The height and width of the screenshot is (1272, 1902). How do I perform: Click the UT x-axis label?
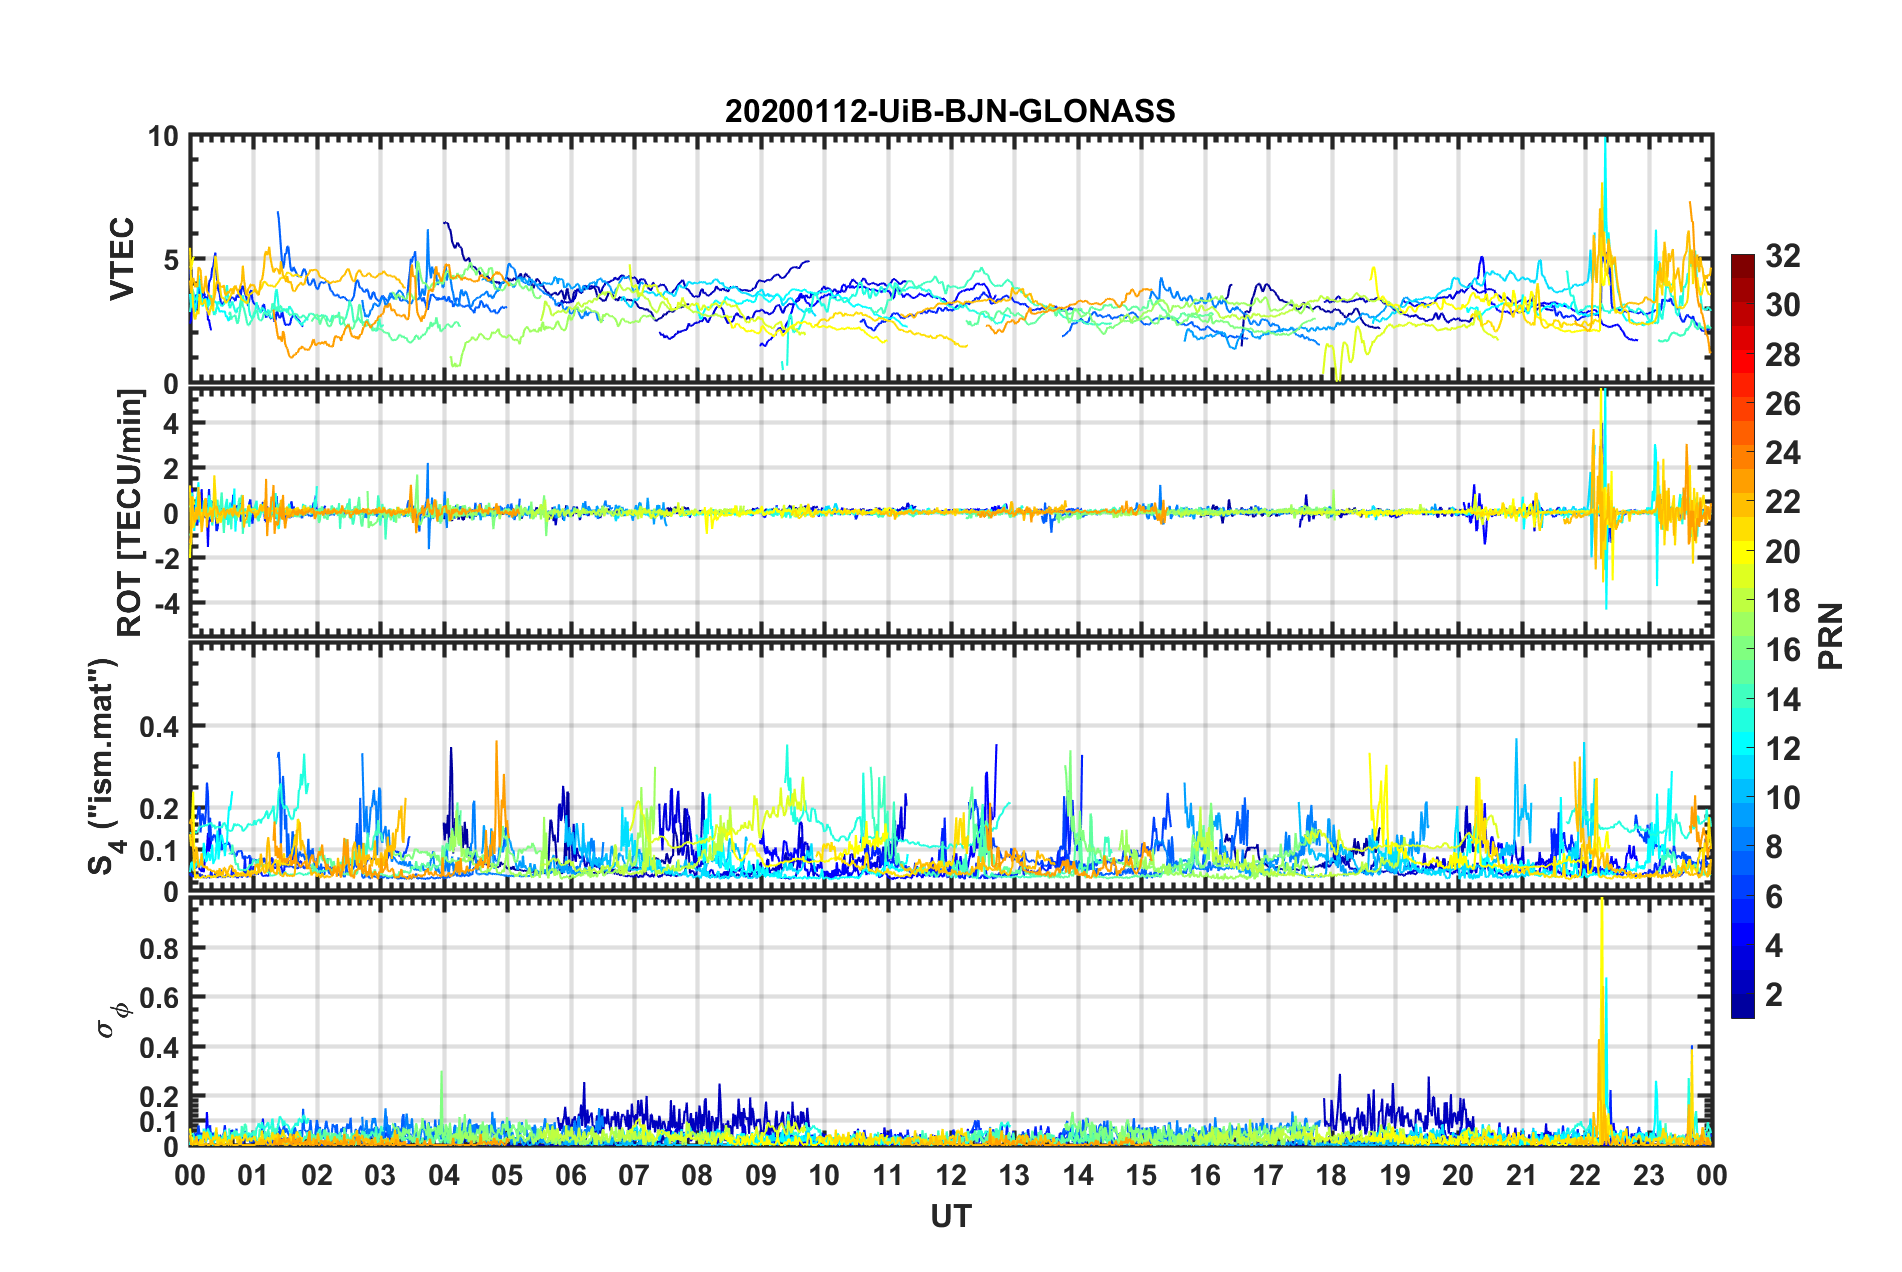[x=950, y=1215]
